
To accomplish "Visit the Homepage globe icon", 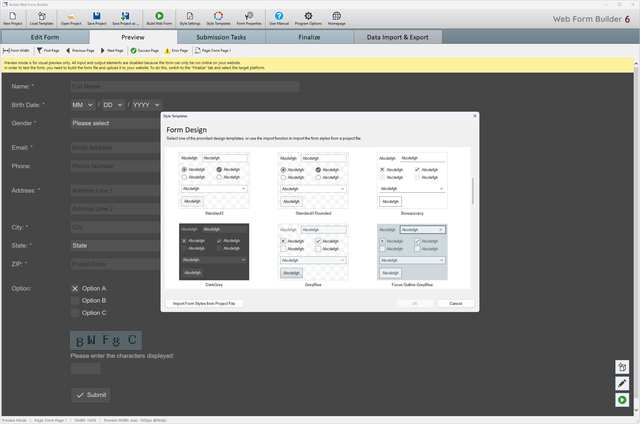I will tap(336, 18).
